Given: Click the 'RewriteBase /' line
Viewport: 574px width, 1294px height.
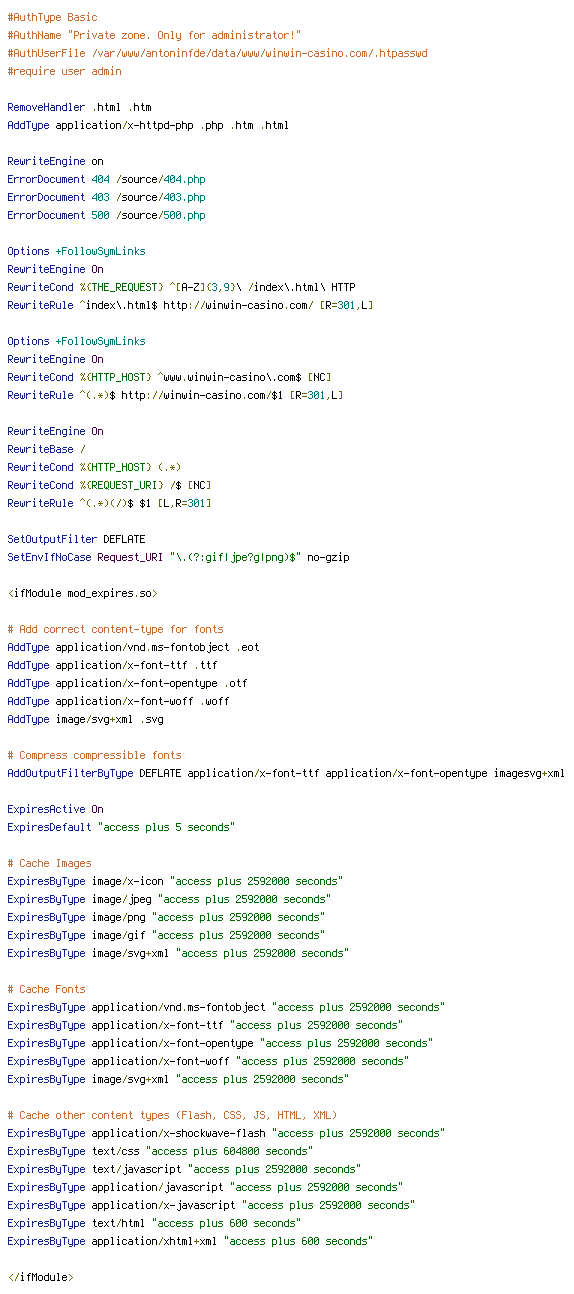Looking at the screenshot, I should click(46, 449).
